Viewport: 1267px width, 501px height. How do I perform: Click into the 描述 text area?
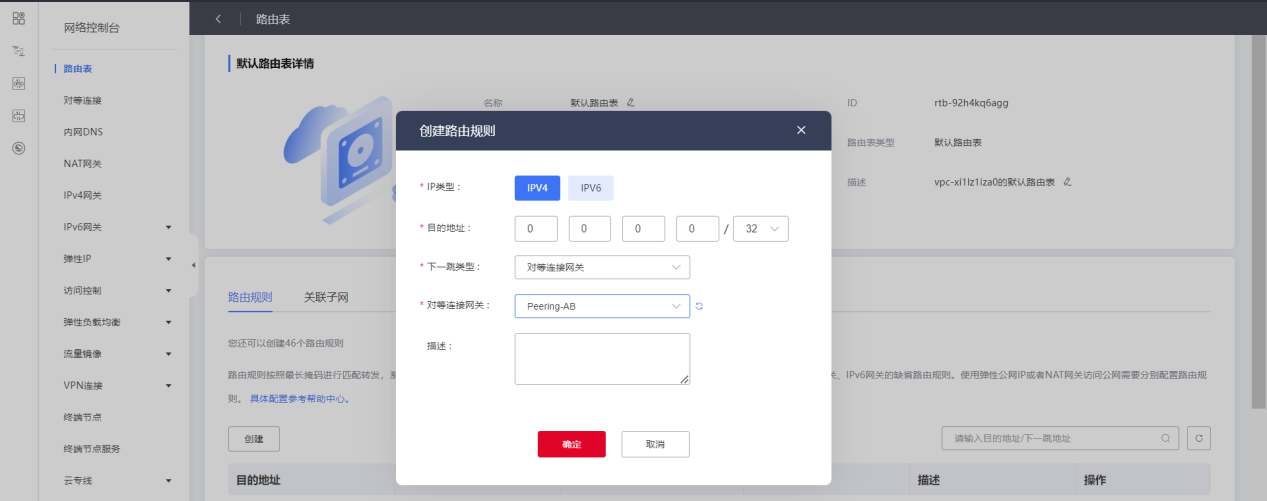[602, 359]
